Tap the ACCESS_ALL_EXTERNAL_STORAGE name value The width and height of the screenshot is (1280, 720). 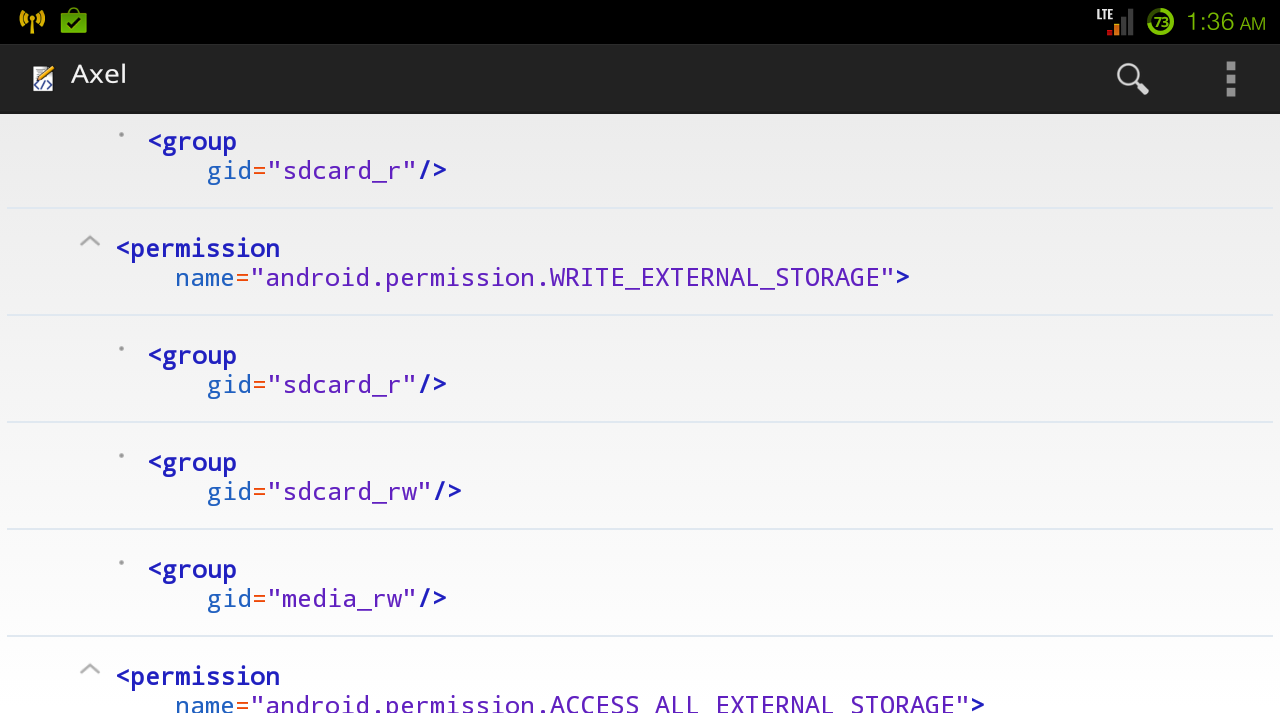pos(610,704)
